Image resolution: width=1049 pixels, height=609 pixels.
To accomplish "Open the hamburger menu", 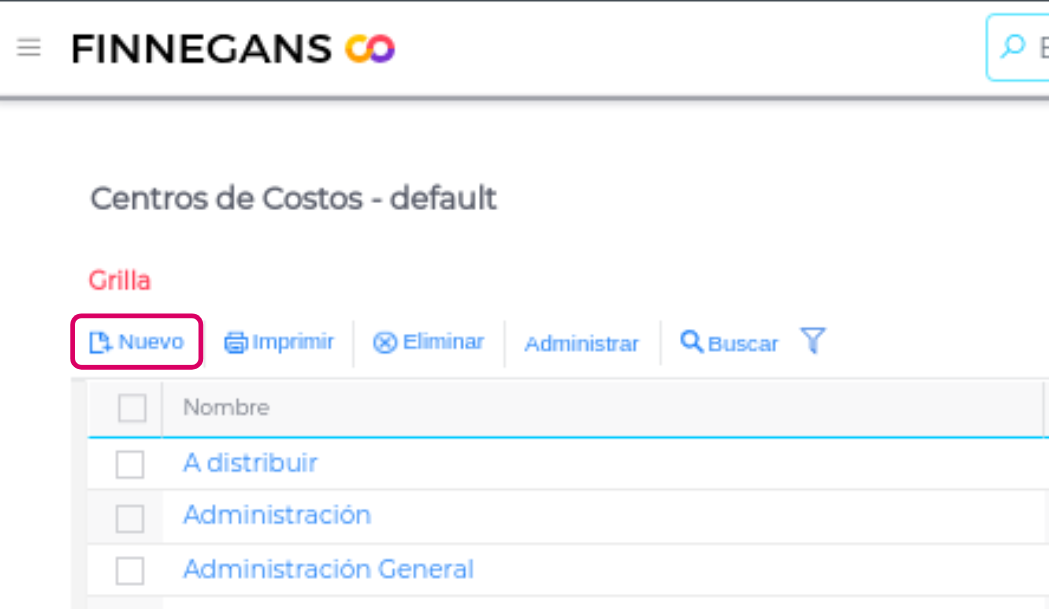I will coord(29,48).
